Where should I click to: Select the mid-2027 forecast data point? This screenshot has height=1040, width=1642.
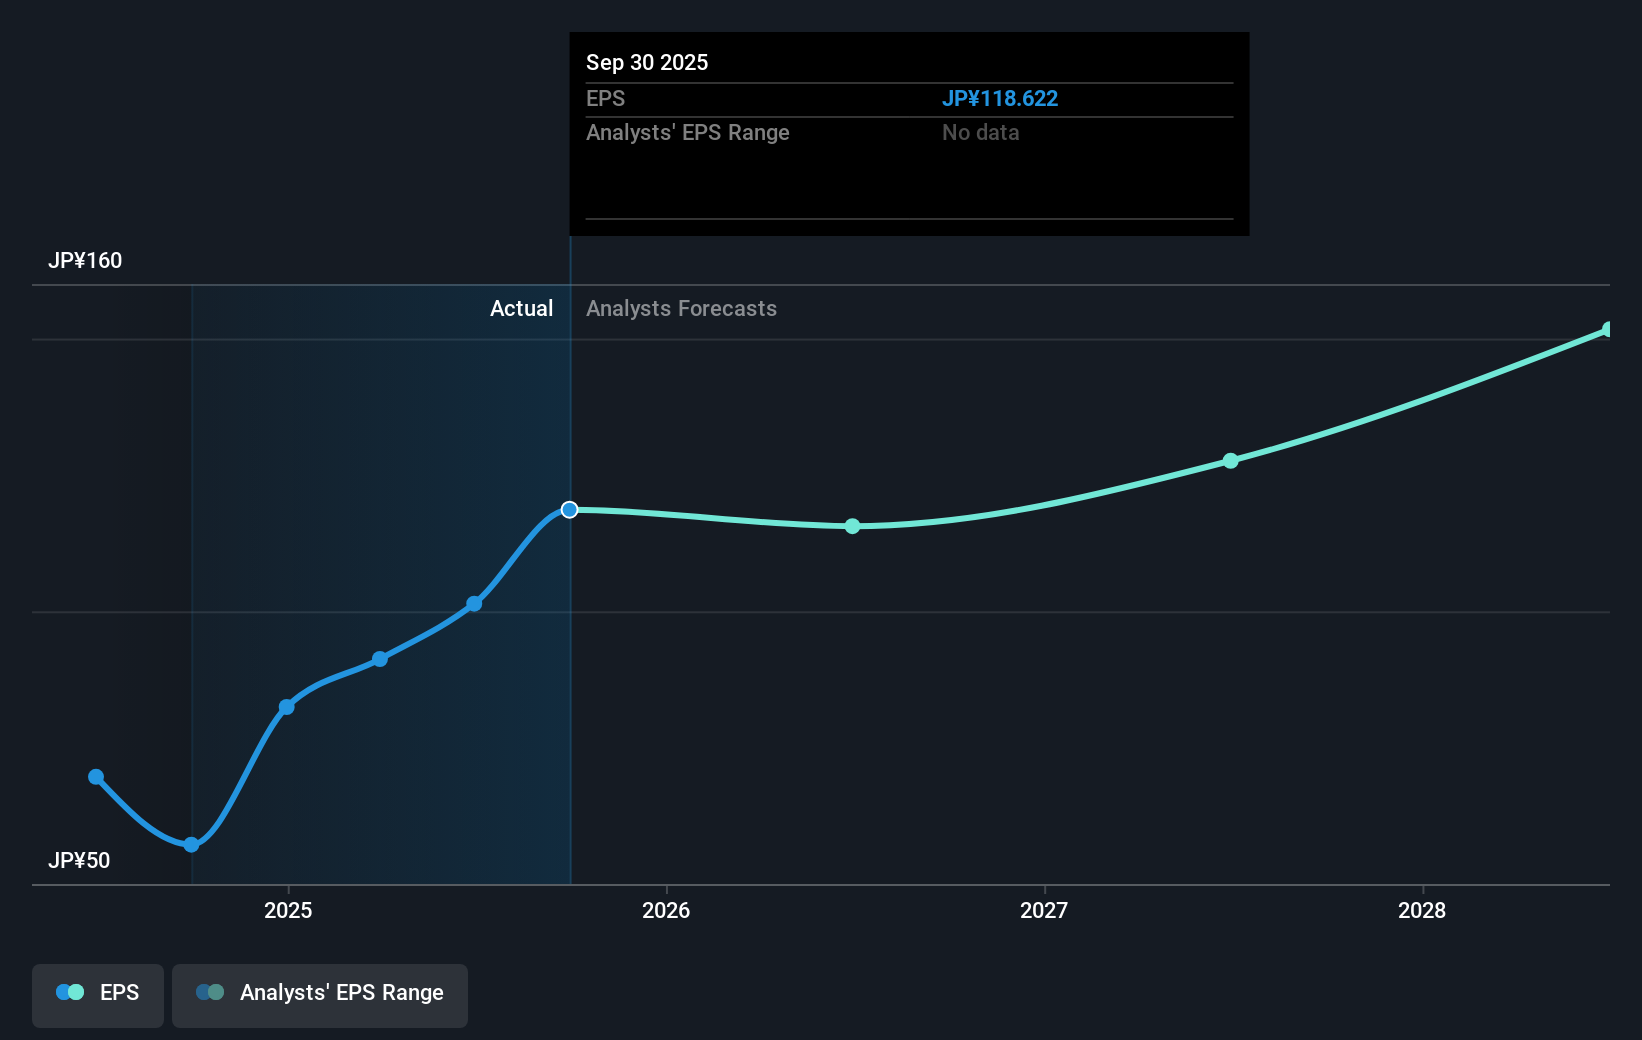(x=1231, y=461)
